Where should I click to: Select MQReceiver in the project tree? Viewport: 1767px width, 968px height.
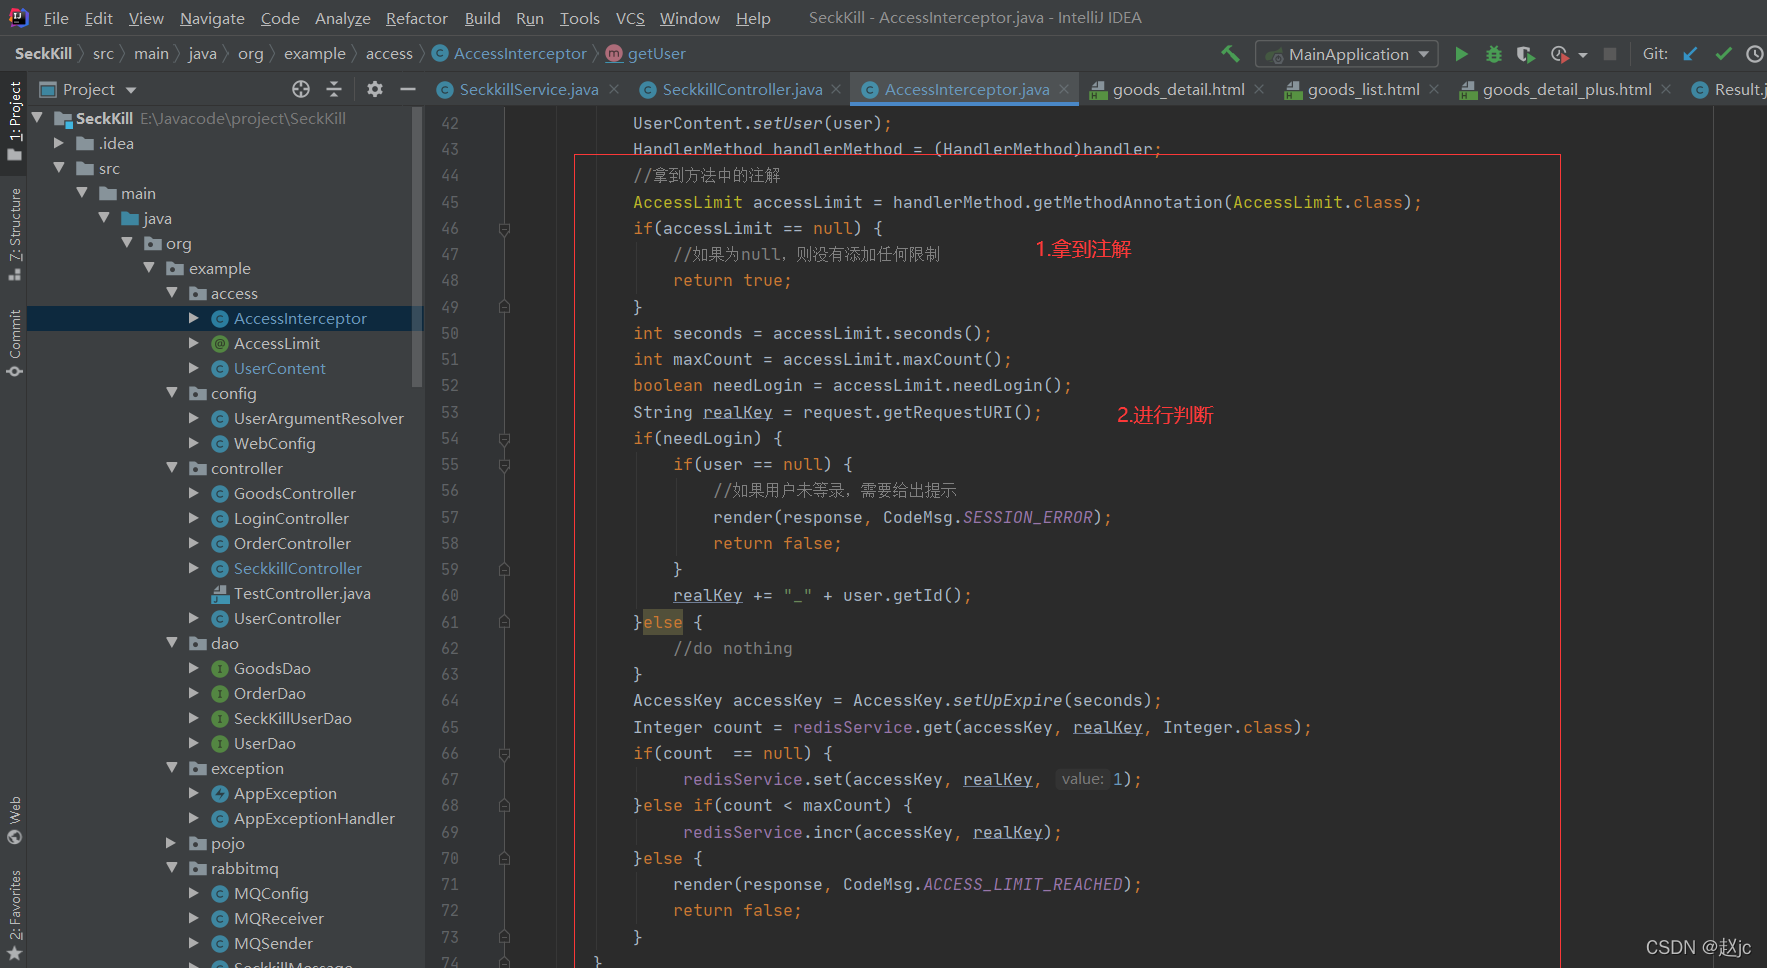tap(278, 918)
